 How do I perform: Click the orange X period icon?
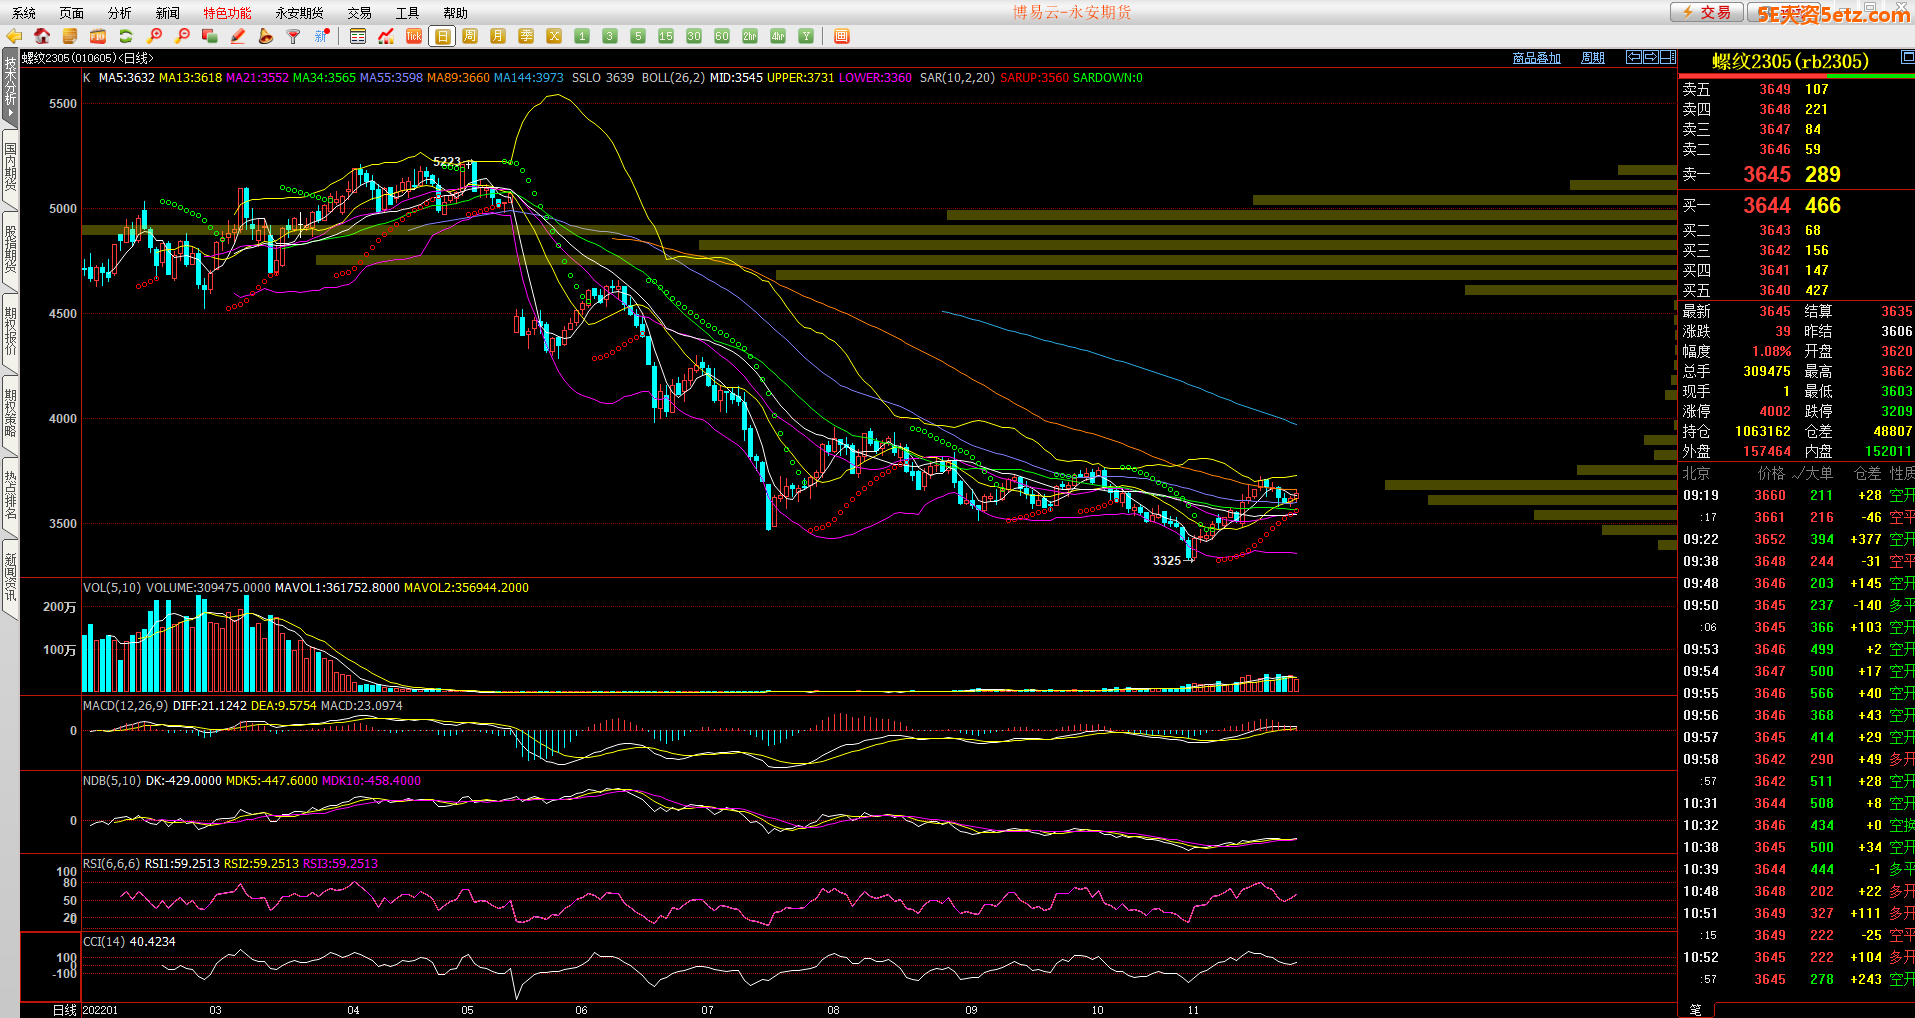(x=554, y=36)
